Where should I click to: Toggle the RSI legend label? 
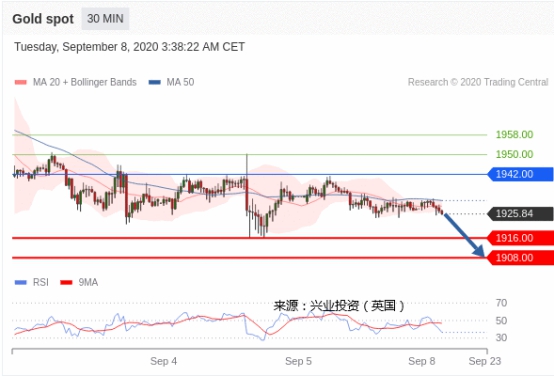click(41, 282)
